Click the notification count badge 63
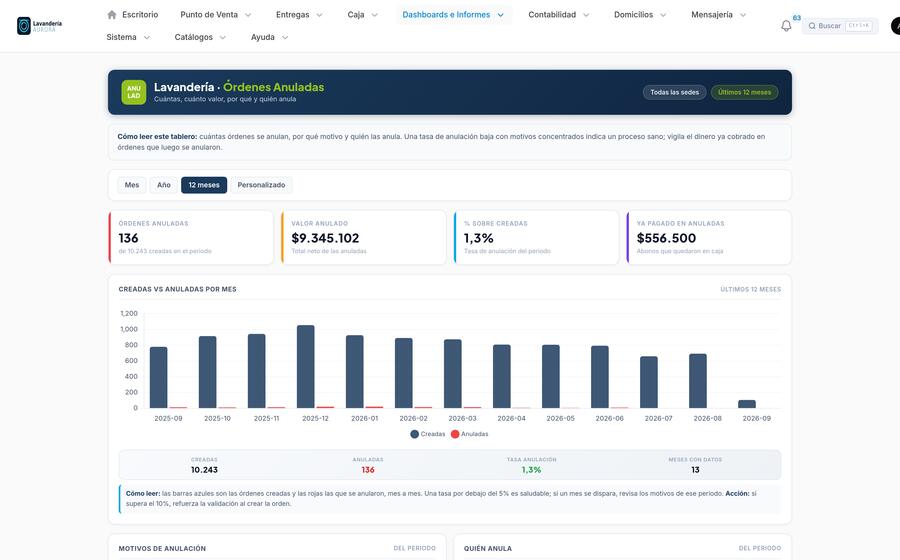Image resolution: width=900 pixels, height=560 pixels. point(797,18)
